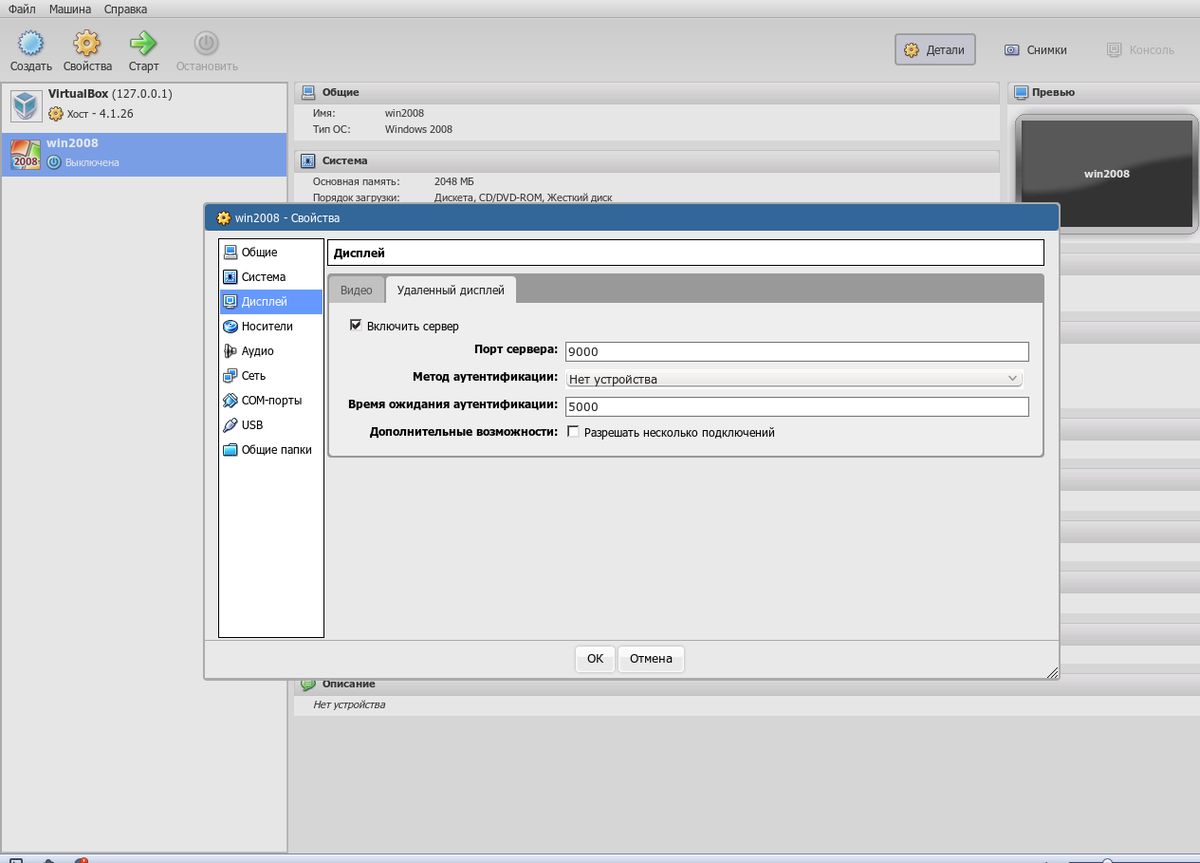
Task: Click Порядок загрузки value text
Action: [524, 198]
